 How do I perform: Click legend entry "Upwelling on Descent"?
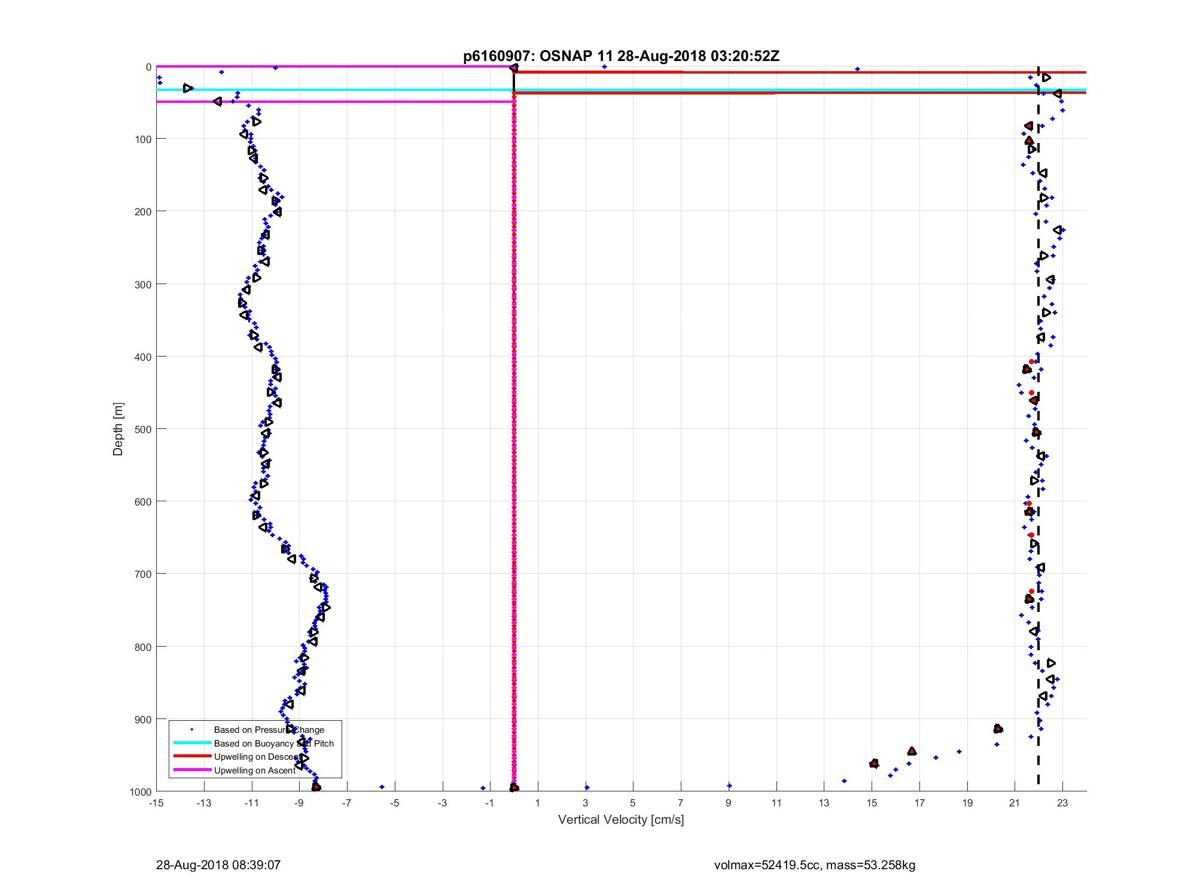click(x=258, y=757)
